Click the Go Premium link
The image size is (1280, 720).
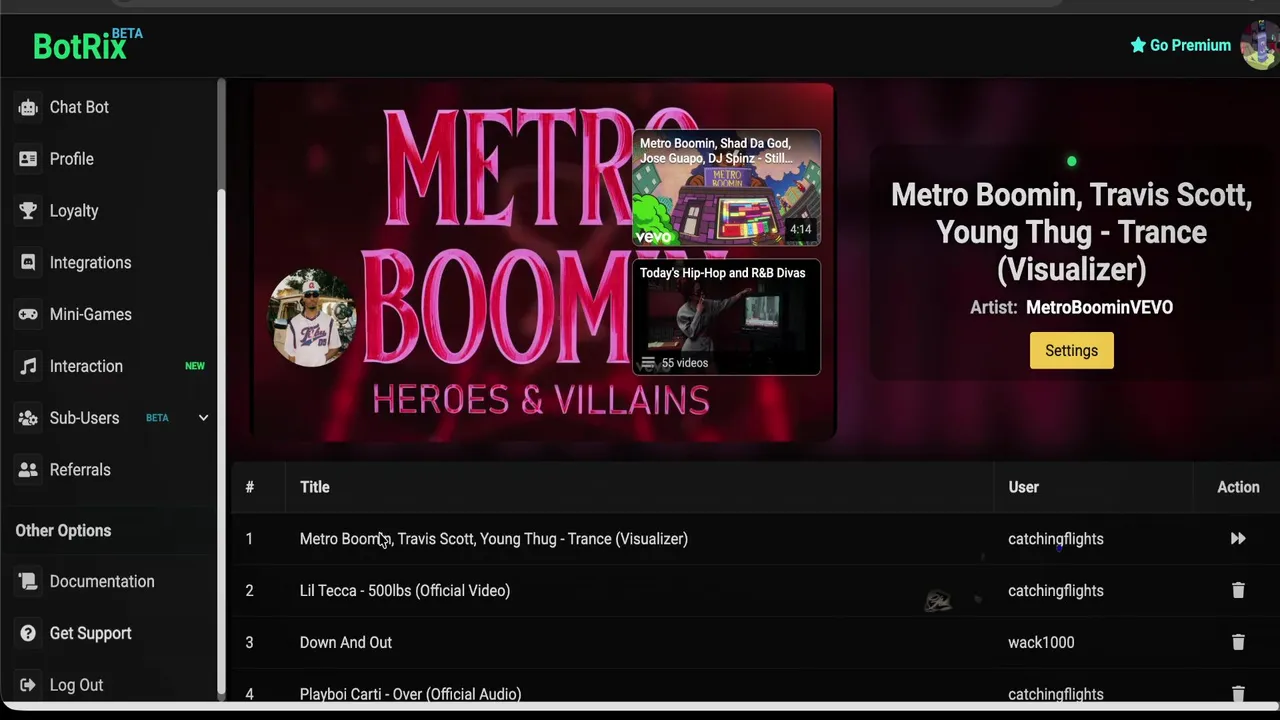[1190, 45]
